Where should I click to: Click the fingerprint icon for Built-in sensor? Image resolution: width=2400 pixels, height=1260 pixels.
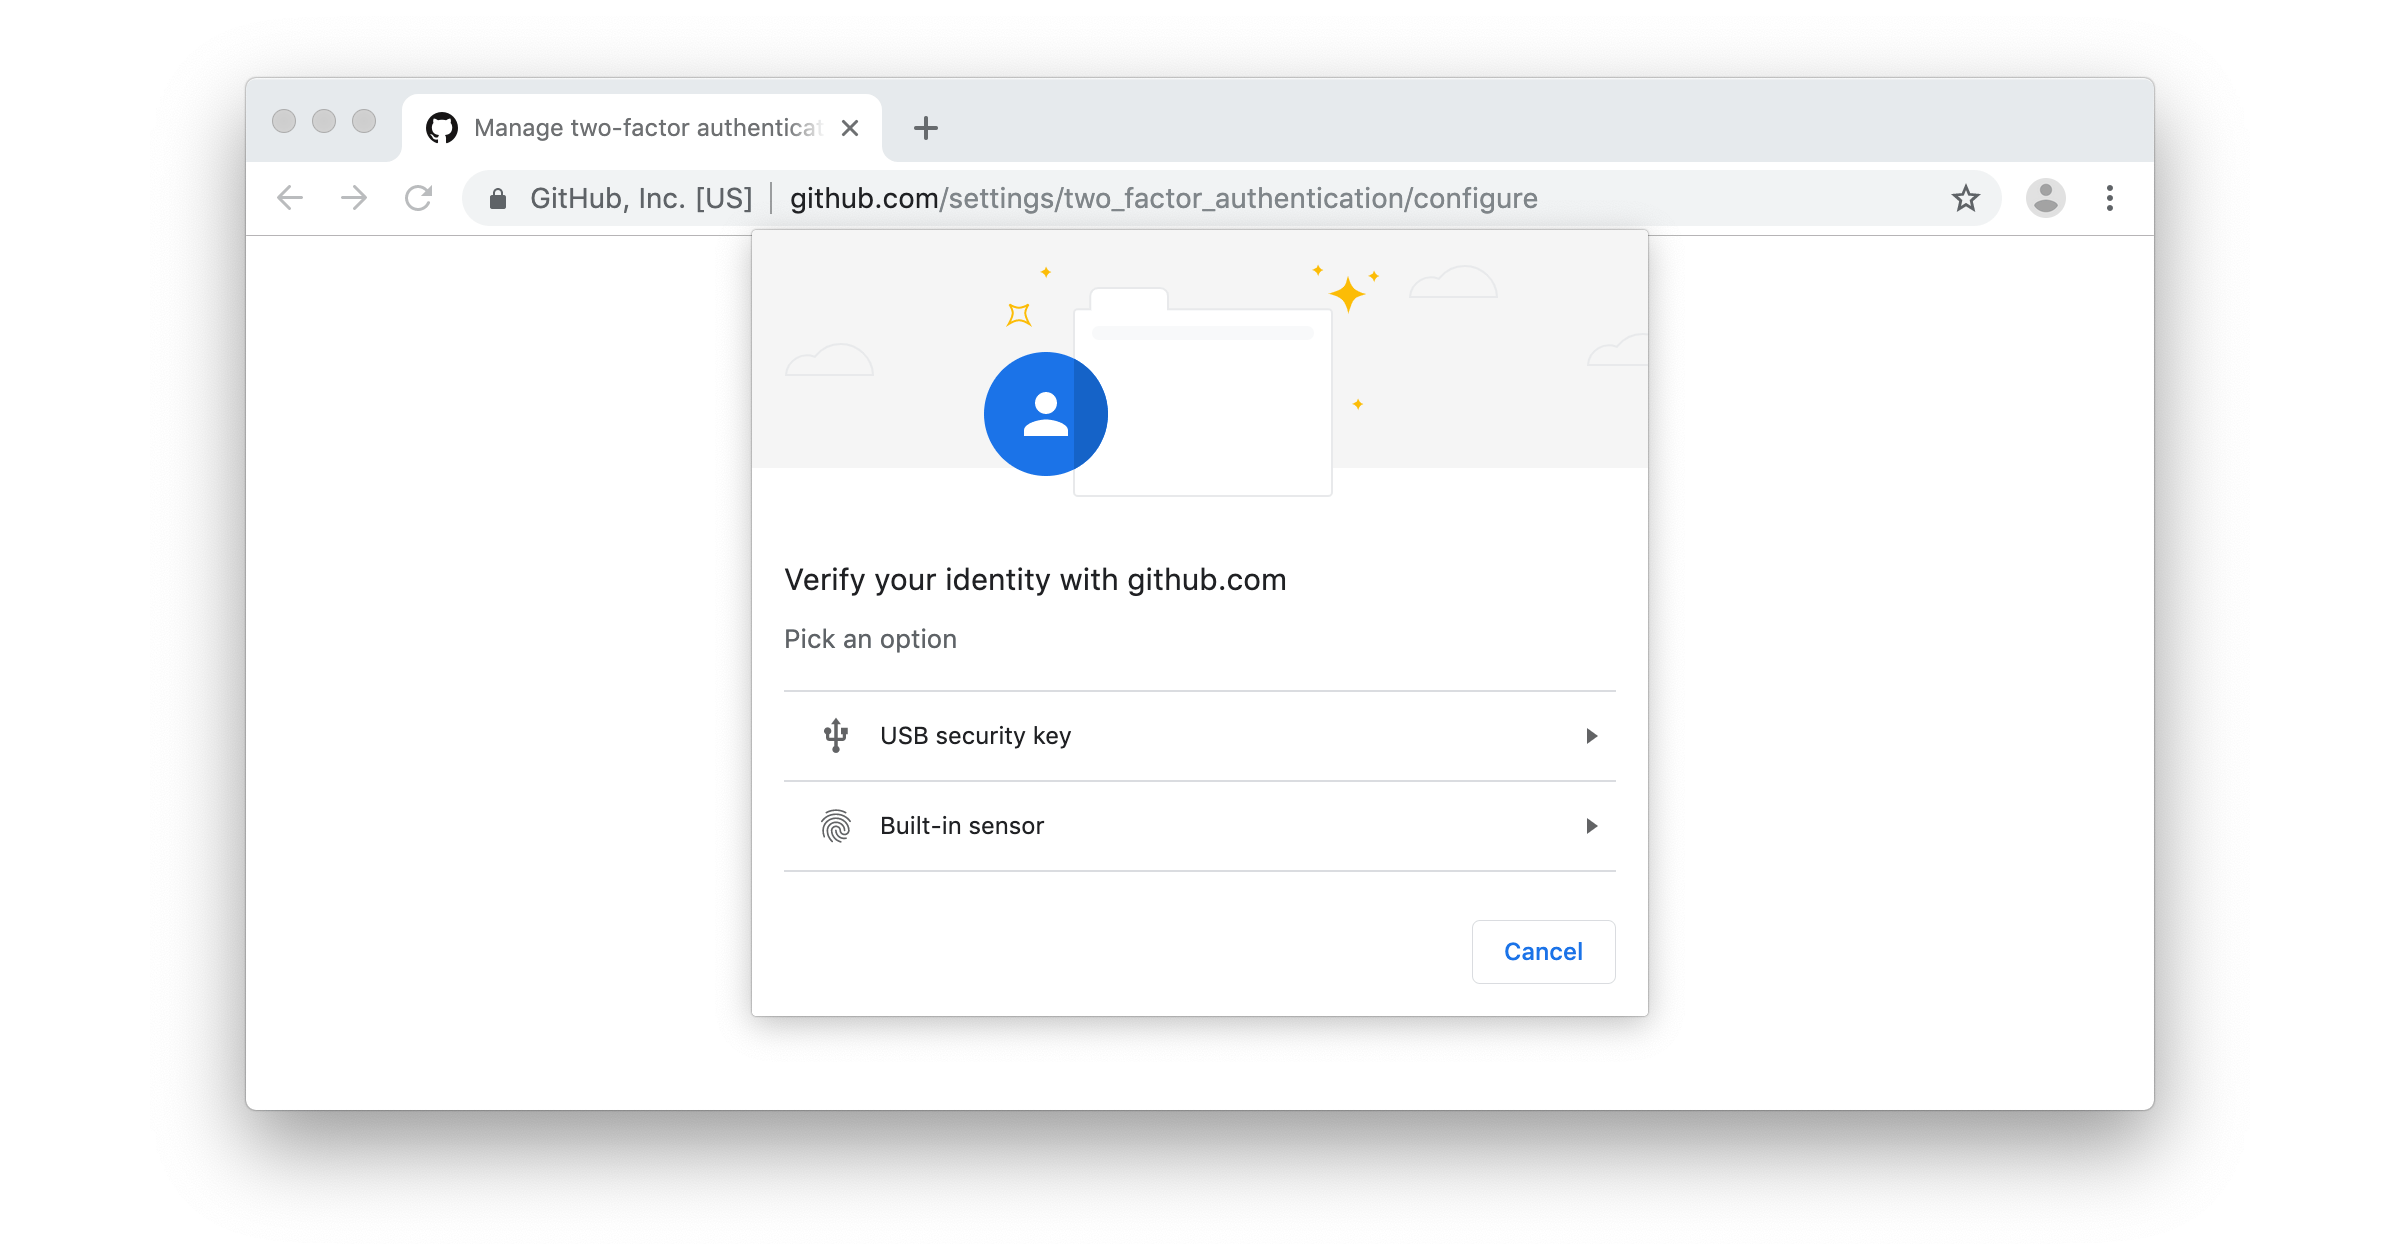[x=835, y=825]
